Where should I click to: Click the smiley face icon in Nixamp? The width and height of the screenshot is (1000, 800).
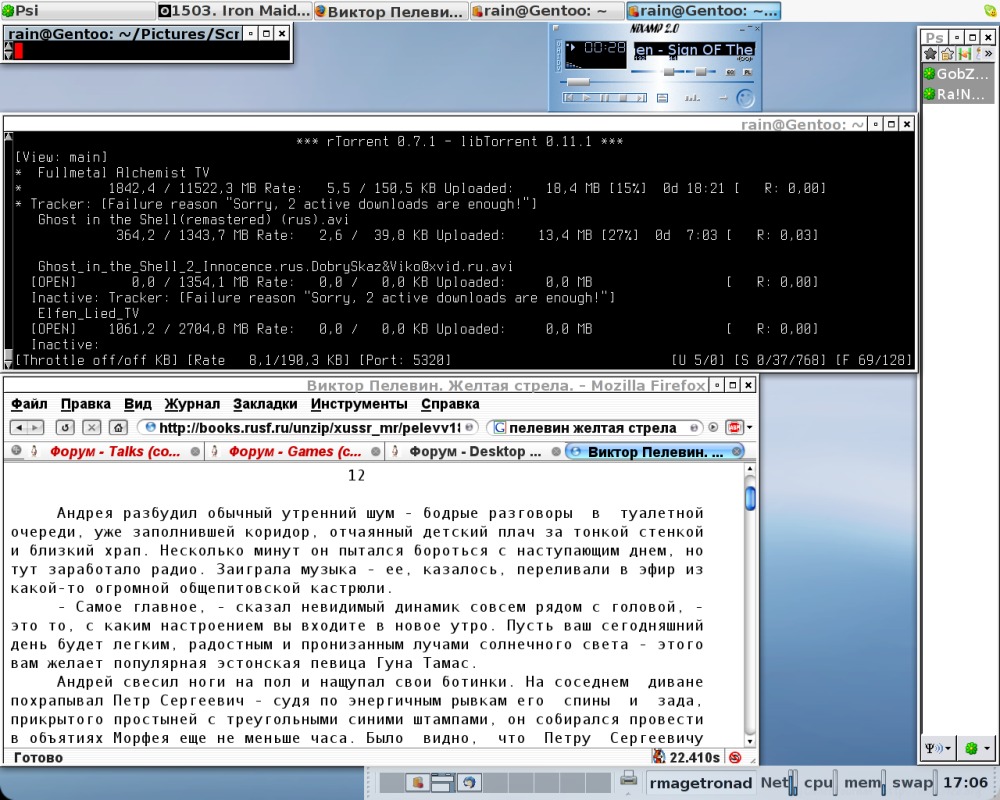pyautogui.click(x=746, y=98)
